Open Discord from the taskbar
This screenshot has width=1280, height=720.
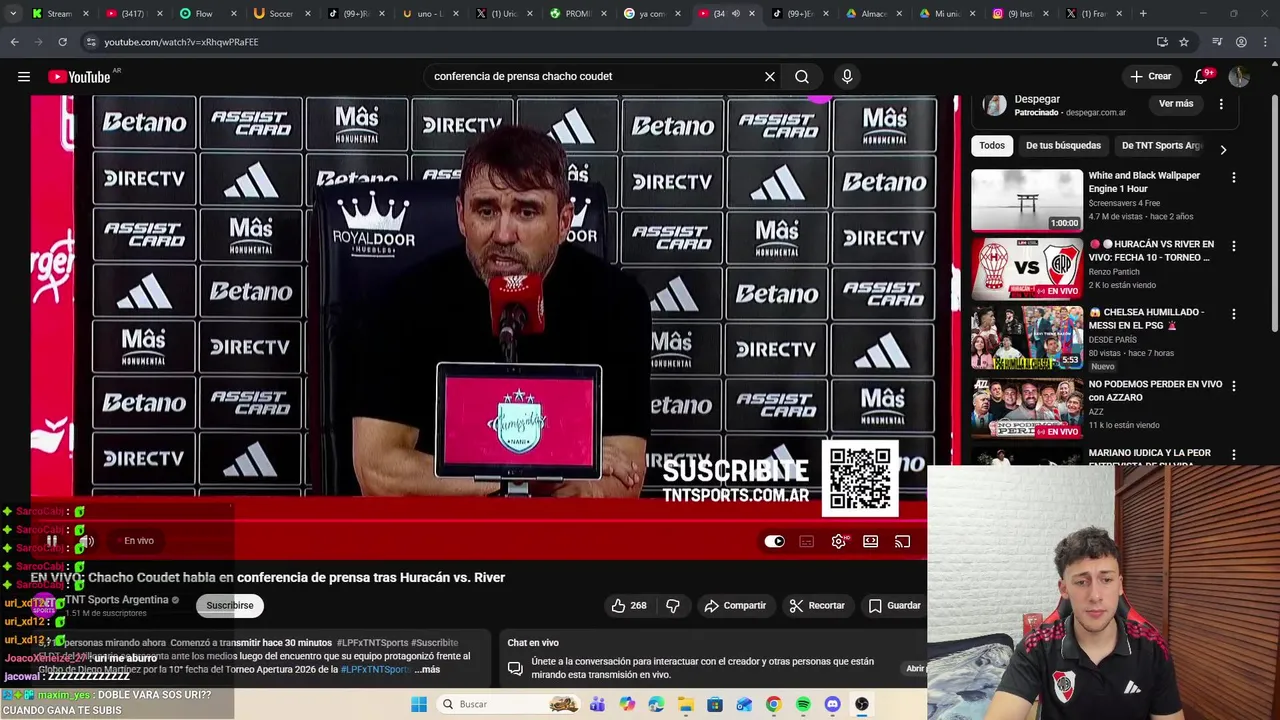(x=832, y=704)
